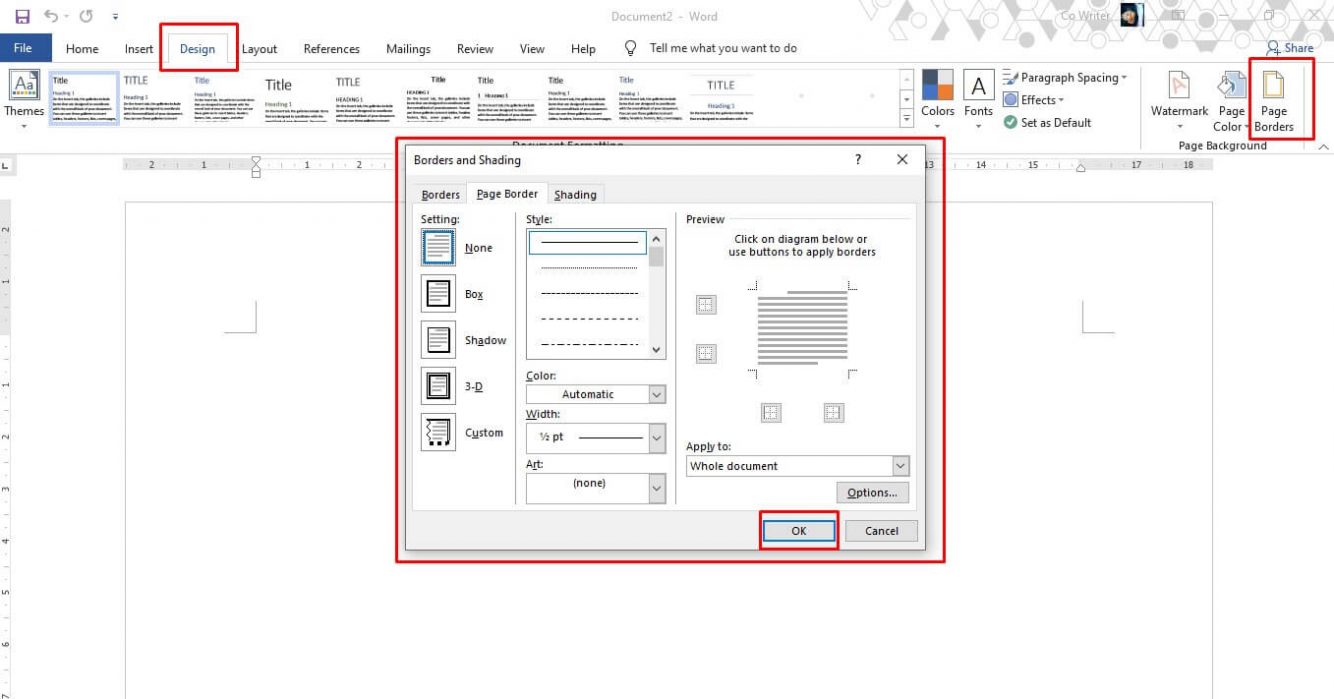The width and height of the screenshot is (1334, 699).
Task: Confirm borders by clicking OK
Action: [x=797, y=530]
